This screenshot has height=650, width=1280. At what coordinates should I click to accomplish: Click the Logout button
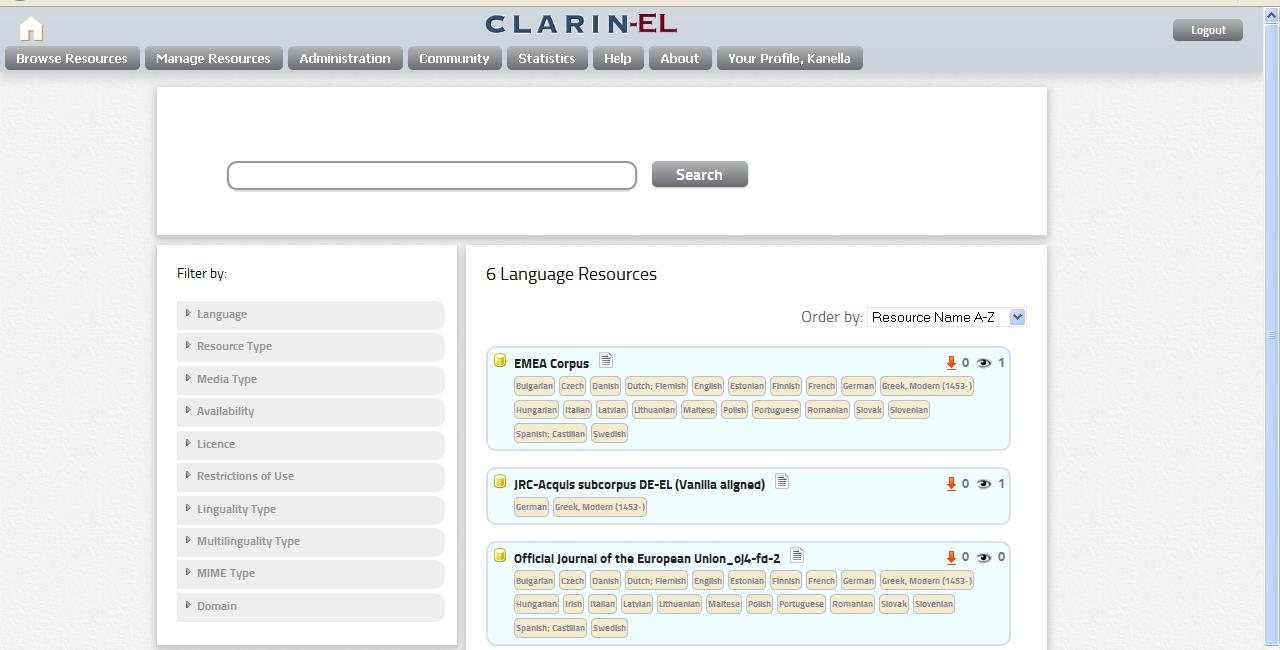1208,30
